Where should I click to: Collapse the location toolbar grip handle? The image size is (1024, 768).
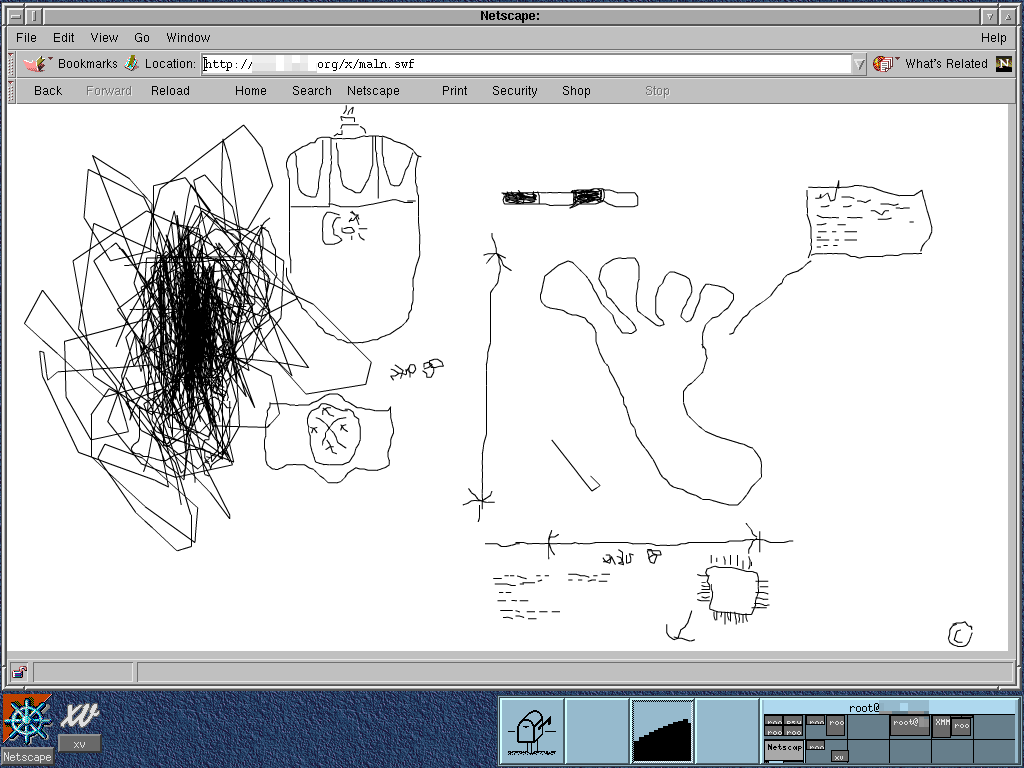pyautogui.click(x=11, y=64)
